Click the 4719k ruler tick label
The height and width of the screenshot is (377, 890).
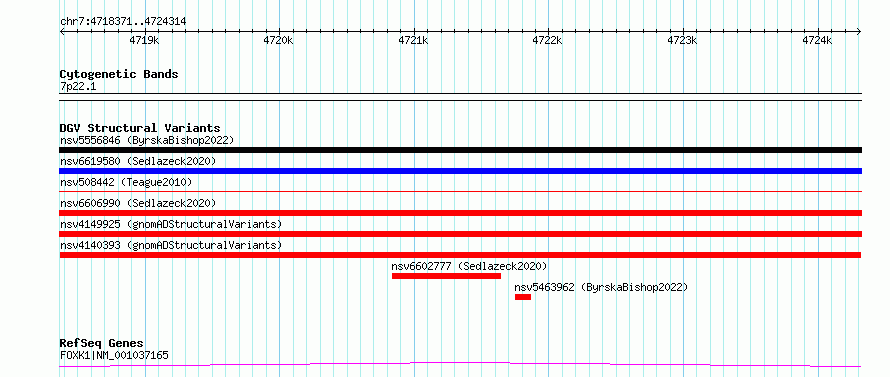(x=144, y=40)
